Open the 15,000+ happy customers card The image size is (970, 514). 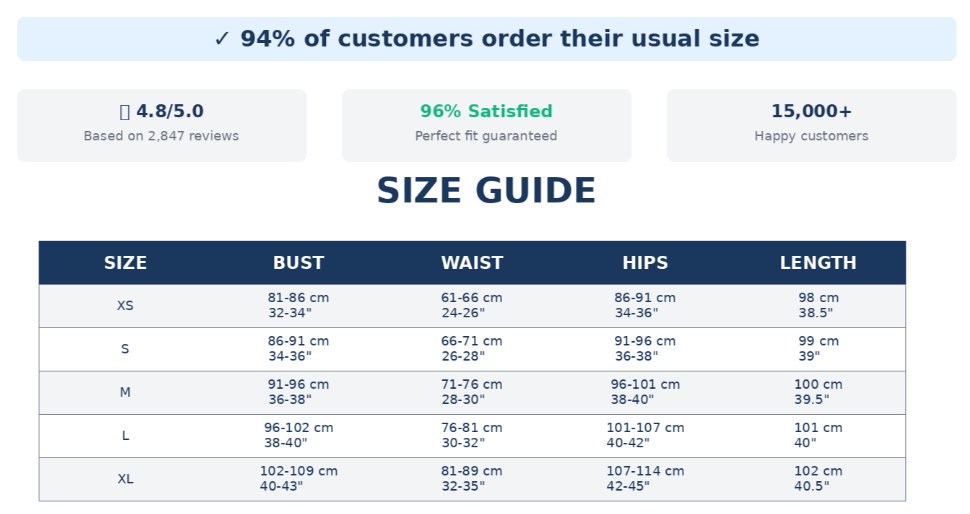pyautogui.click(x=811, y=125)
